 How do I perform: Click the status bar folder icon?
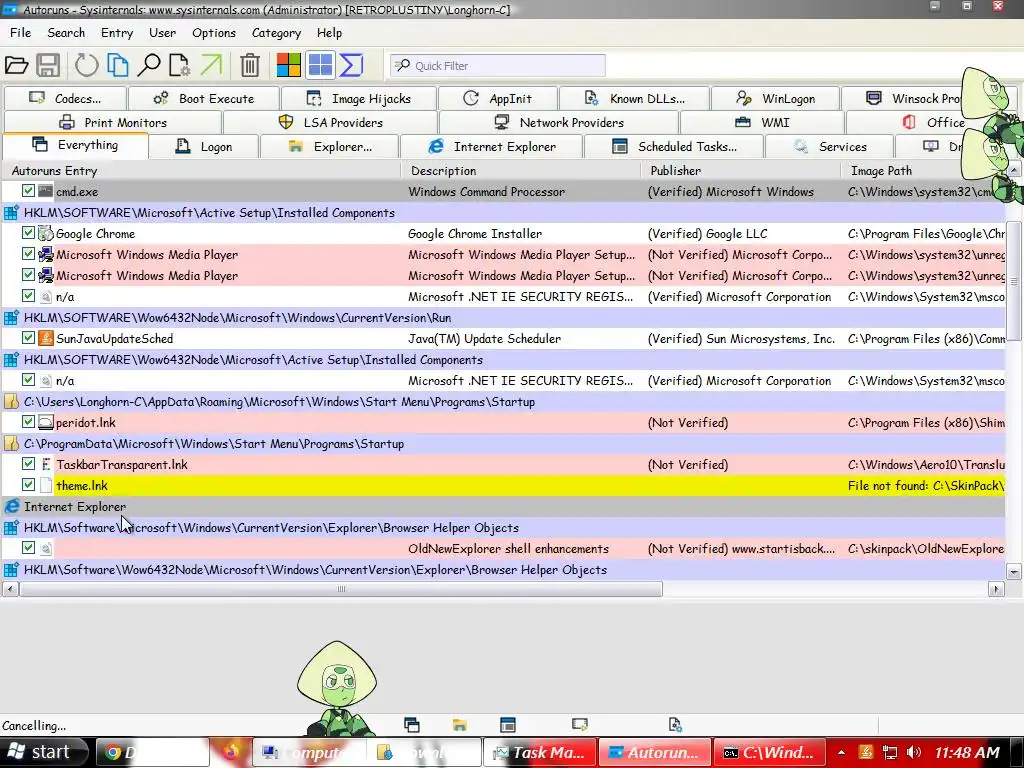click(459, 725)
